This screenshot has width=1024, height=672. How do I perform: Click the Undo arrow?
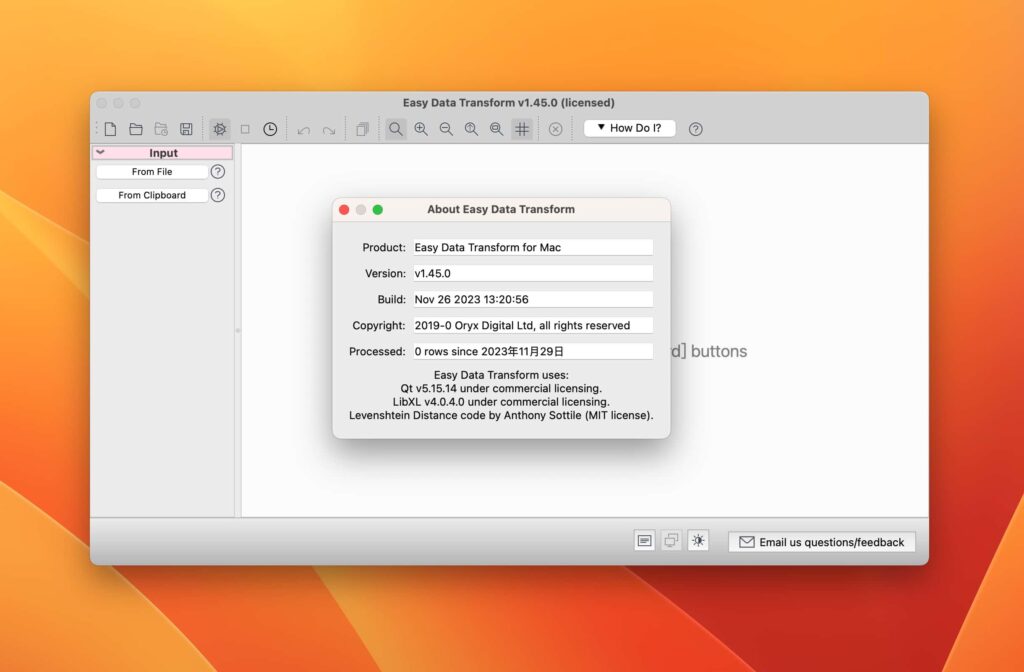tap(302, 129)
